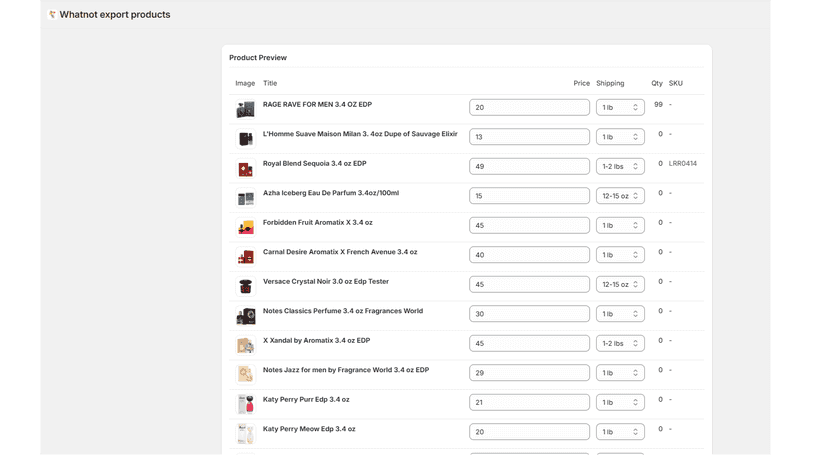Edit price field for X Xandal by Aromatix
828x466 pixels.
point(529,343)
